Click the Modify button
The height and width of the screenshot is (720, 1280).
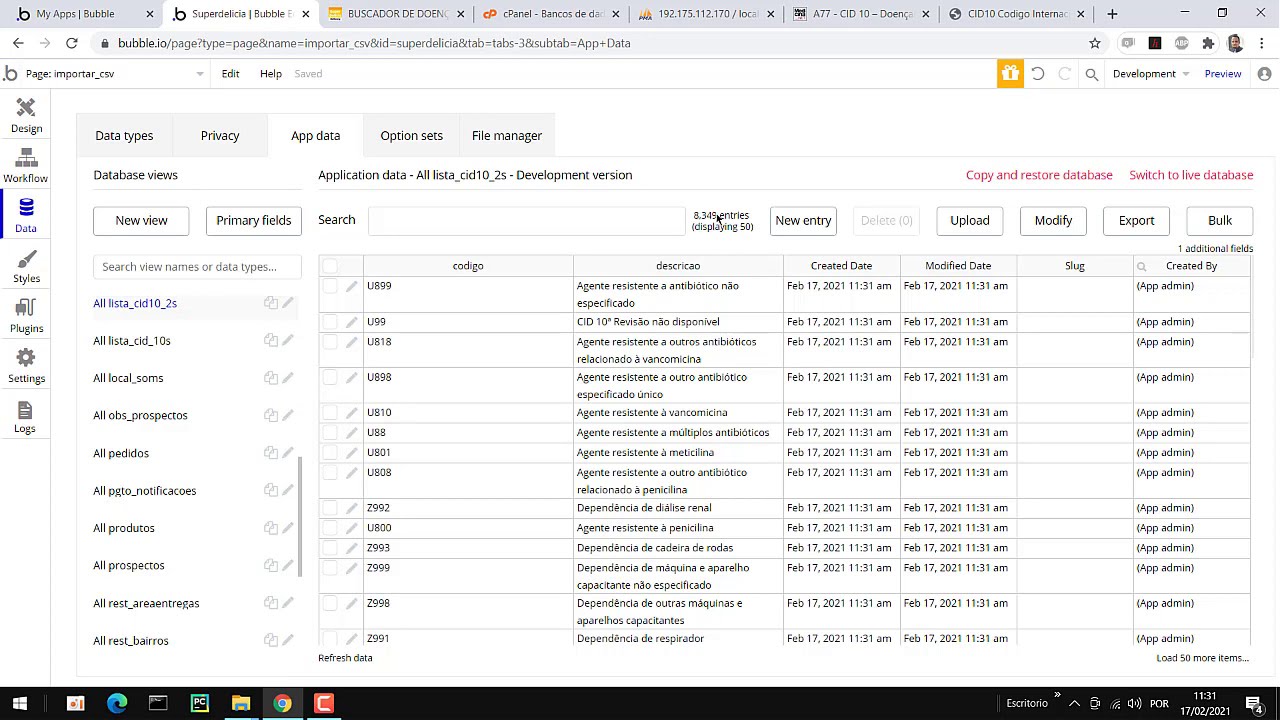[1053, 221]
